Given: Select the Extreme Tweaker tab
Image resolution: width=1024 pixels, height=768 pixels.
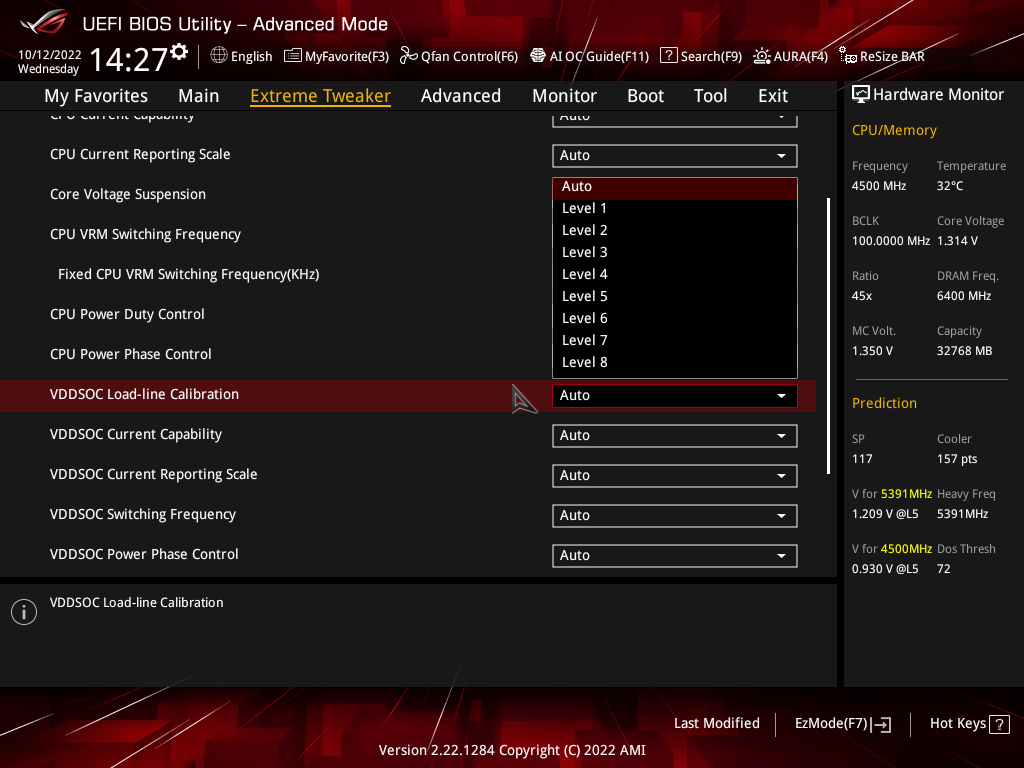Looking at the screenshot, I should 321,95.
